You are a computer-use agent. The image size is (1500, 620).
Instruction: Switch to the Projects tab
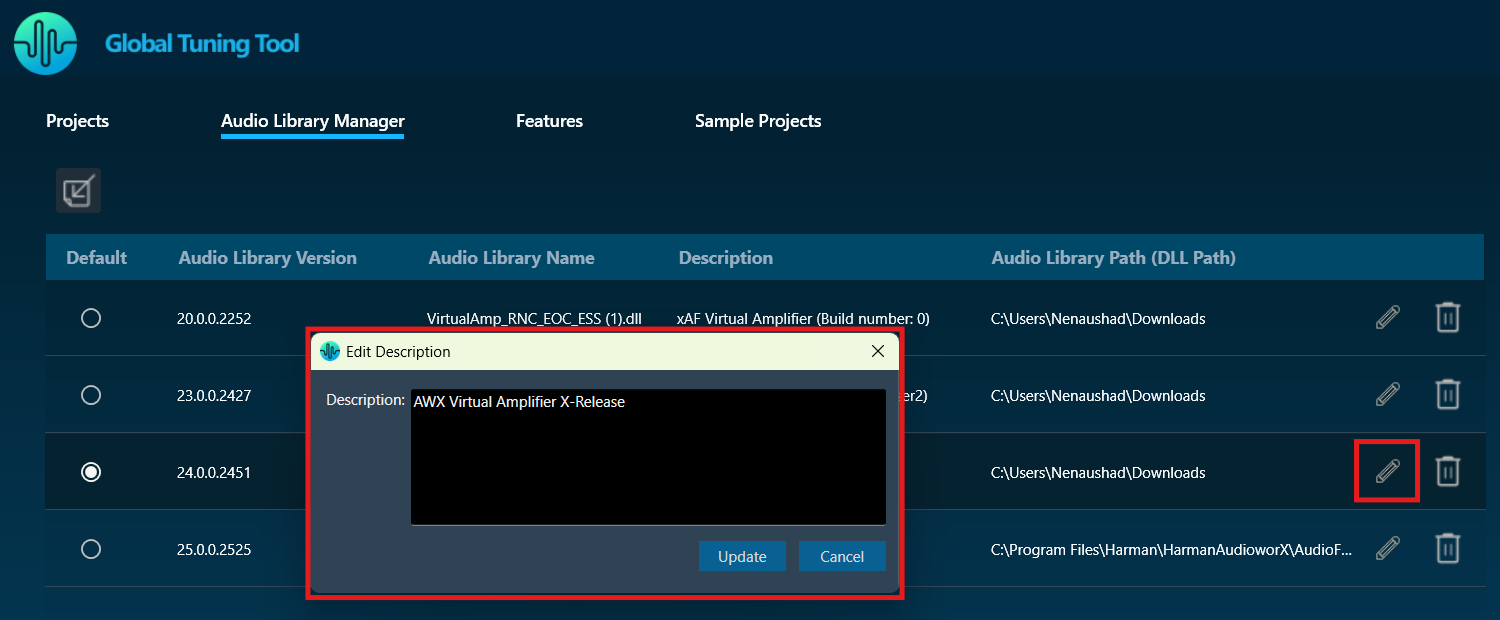pos(77,121)
